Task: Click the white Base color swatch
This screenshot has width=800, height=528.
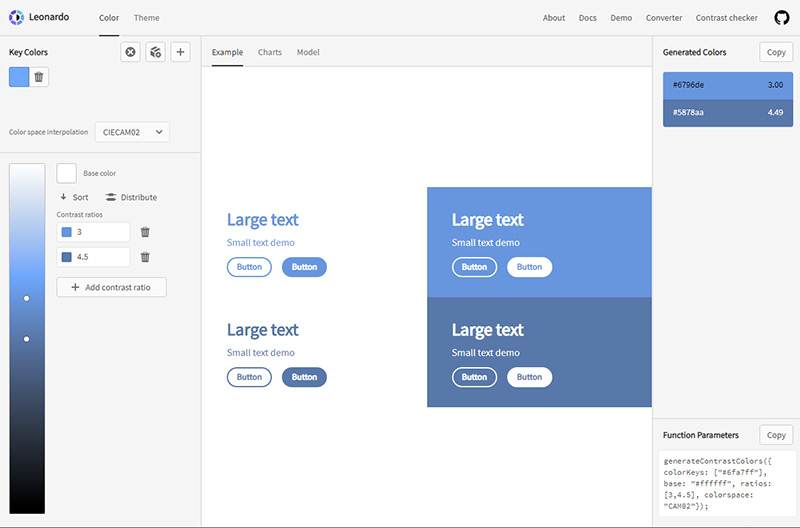Action: tap(66, 173)
